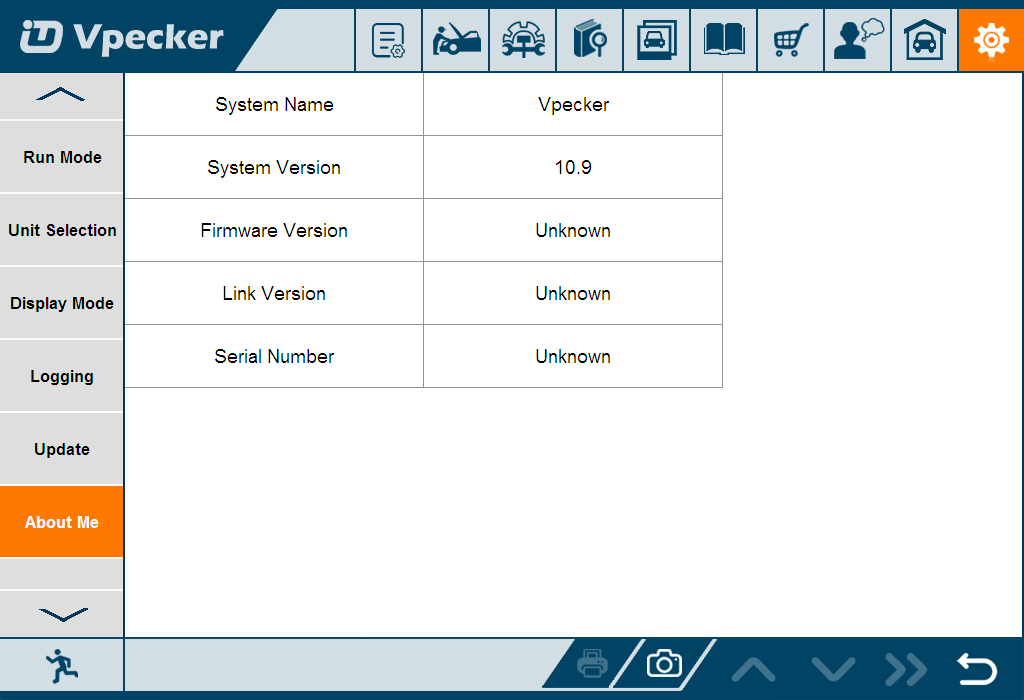Viewport: 1024px width, 700px height.
Task: Click the bottom bar down arrow
Action: click(833, 669)
